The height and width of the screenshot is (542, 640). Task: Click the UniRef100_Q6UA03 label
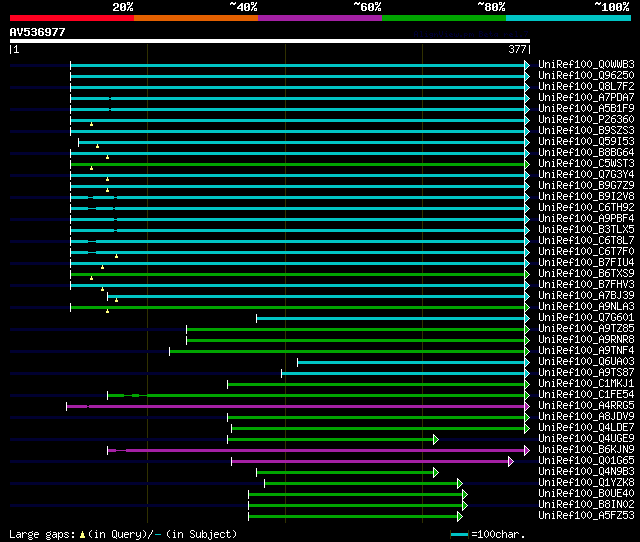coord(586,362)
